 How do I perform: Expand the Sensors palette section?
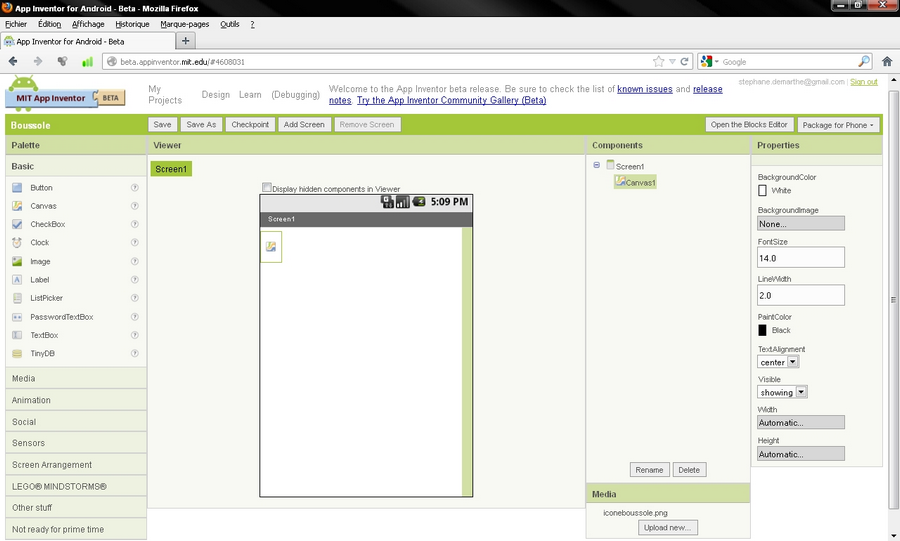[76, 443]
